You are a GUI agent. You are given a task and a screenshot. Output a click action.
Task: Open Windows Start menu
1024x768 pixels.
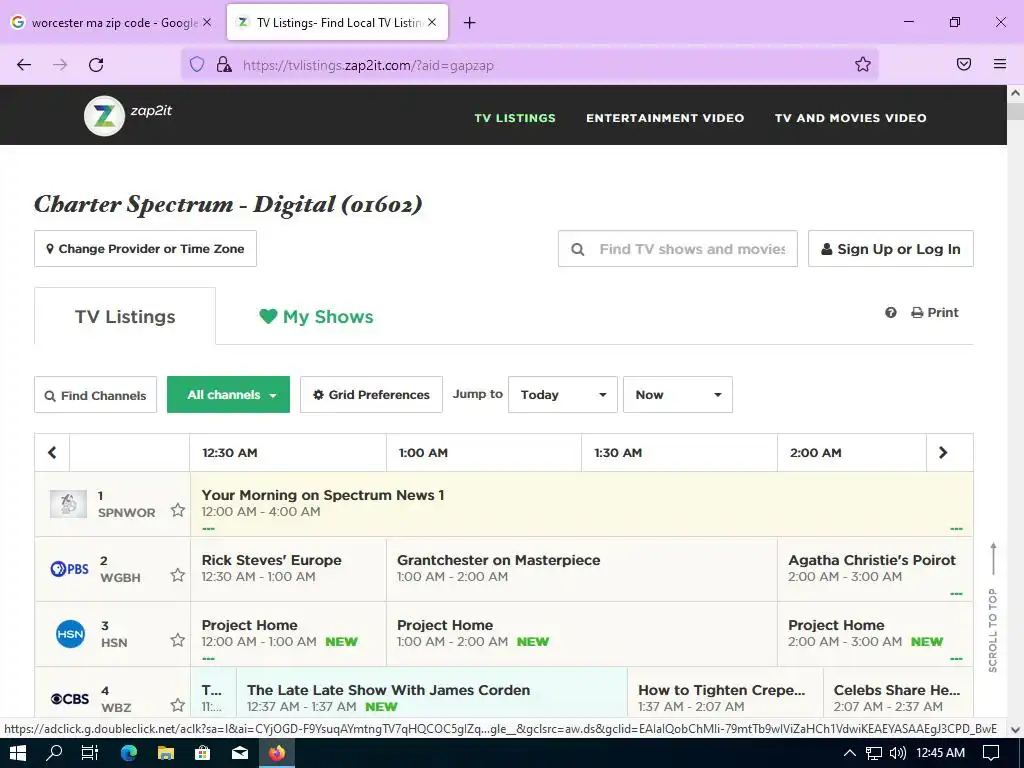coord(18,753)
